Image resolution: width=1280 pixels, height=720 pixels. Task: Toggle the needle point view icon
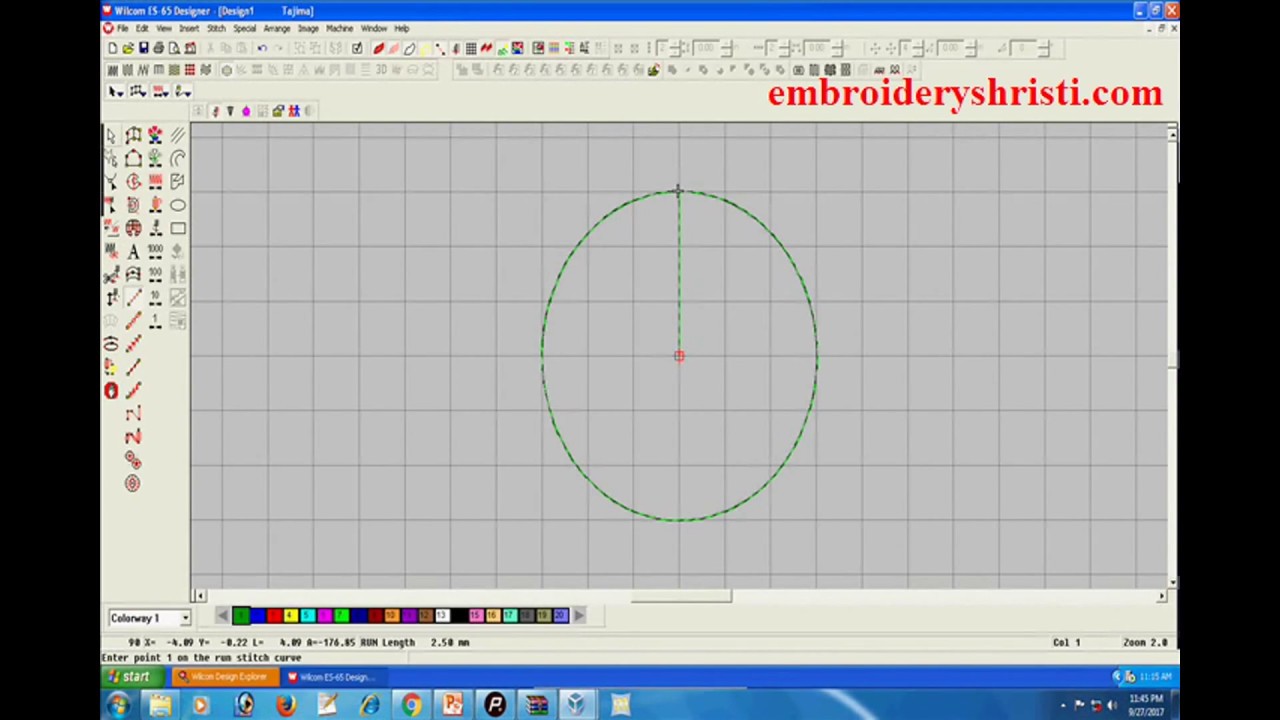[456, 48]
